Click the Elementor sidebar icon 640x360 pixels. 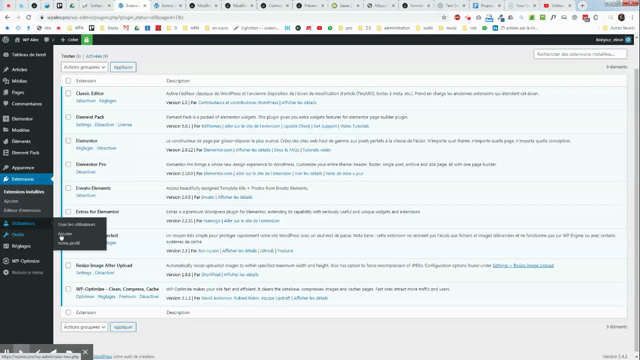click(6, 119)
